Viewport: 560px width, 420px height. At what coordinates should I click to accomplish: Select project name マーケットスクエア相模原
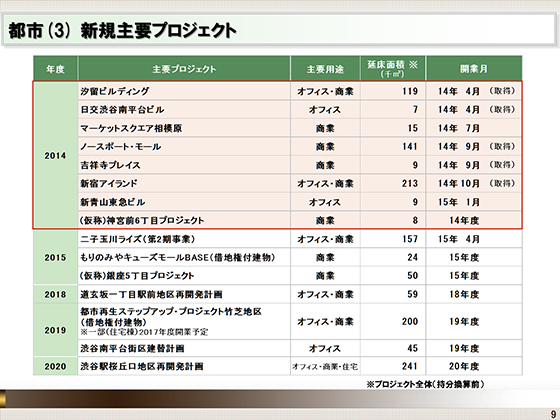tap(131, 128)
